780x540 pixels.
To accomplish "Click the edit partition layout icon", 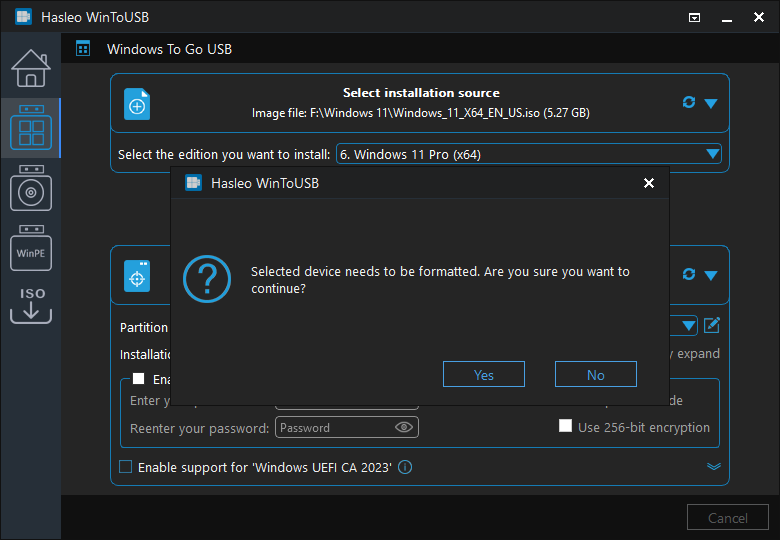I will (712, 325).
